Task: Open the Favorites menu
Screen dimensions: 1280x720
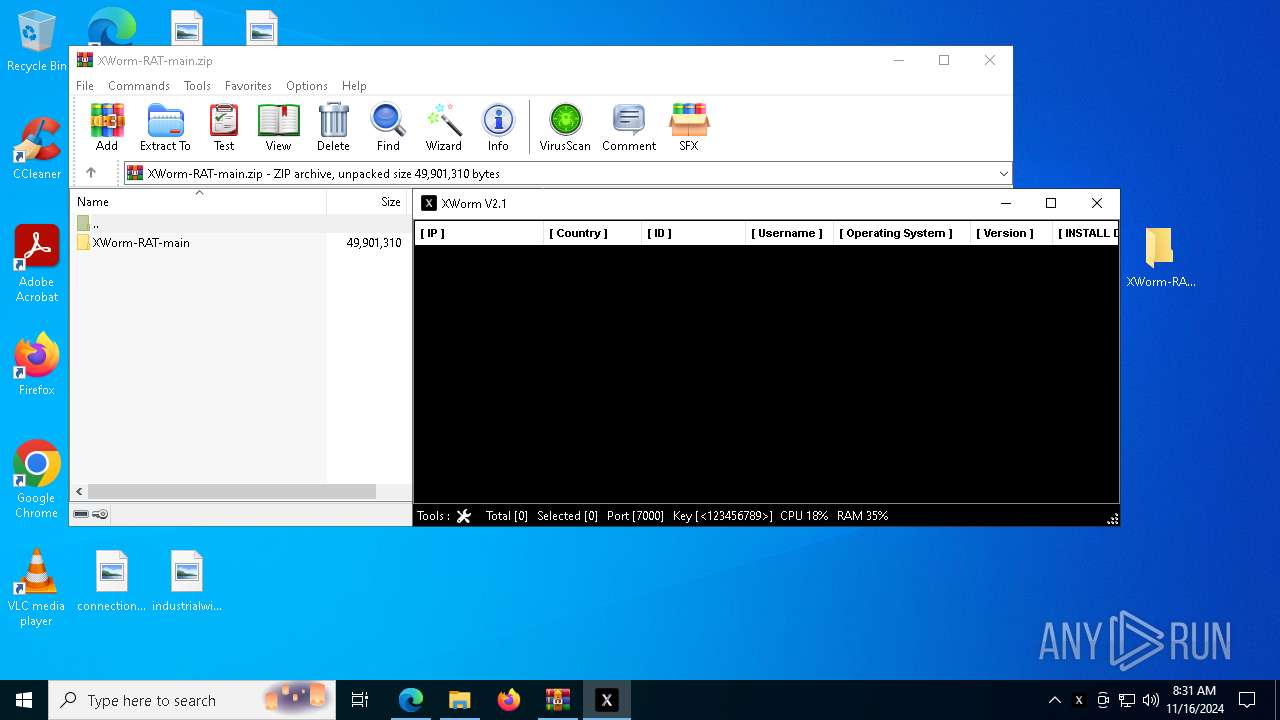Action: pos(248,86)
